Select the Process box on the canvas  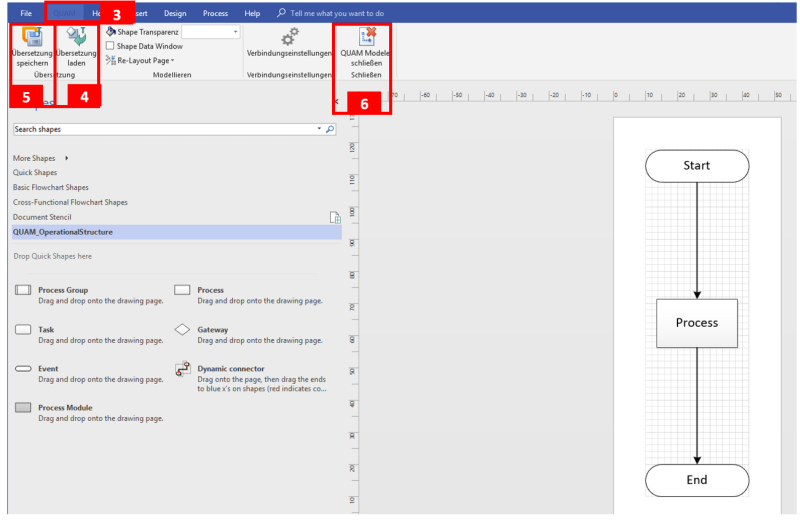pos(697,323)
